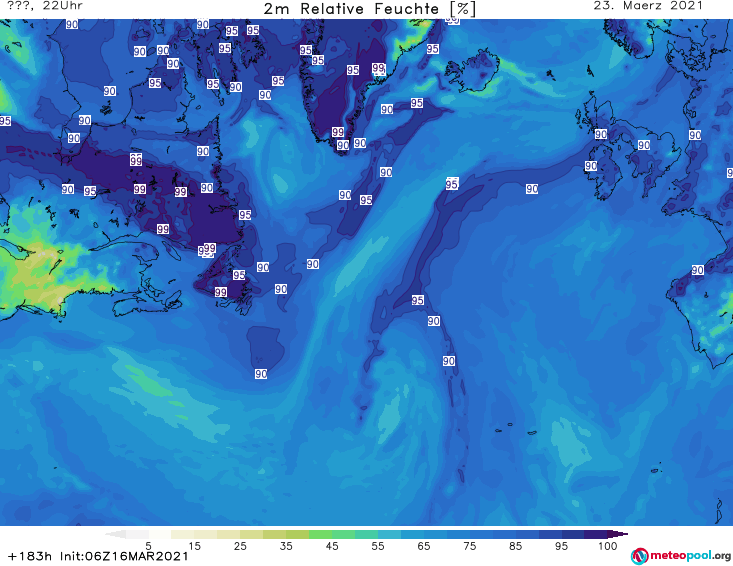Select the pale white arrow start of colorbar

[115, 534]
